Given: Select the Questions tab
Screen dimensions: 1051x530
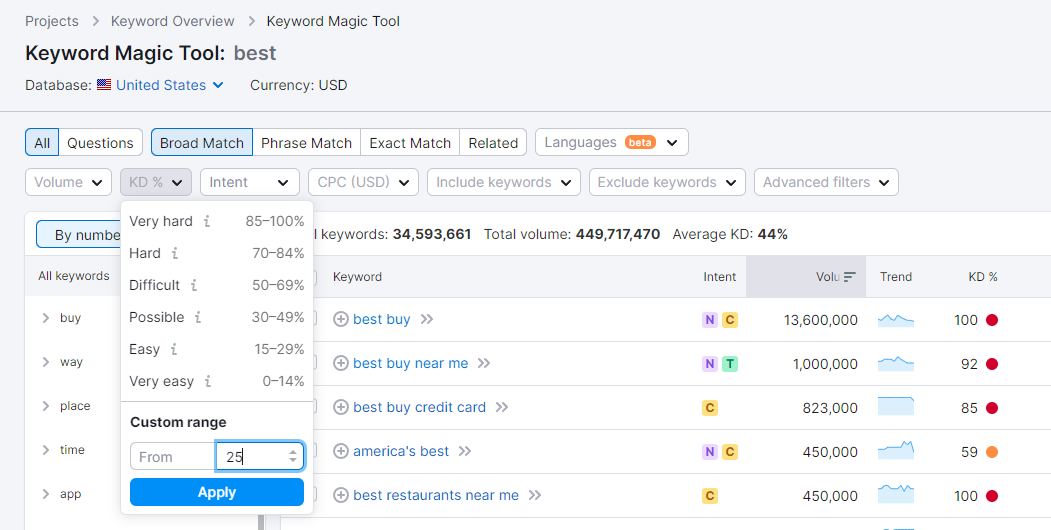Looking at the screenshot, I should 100,143.
